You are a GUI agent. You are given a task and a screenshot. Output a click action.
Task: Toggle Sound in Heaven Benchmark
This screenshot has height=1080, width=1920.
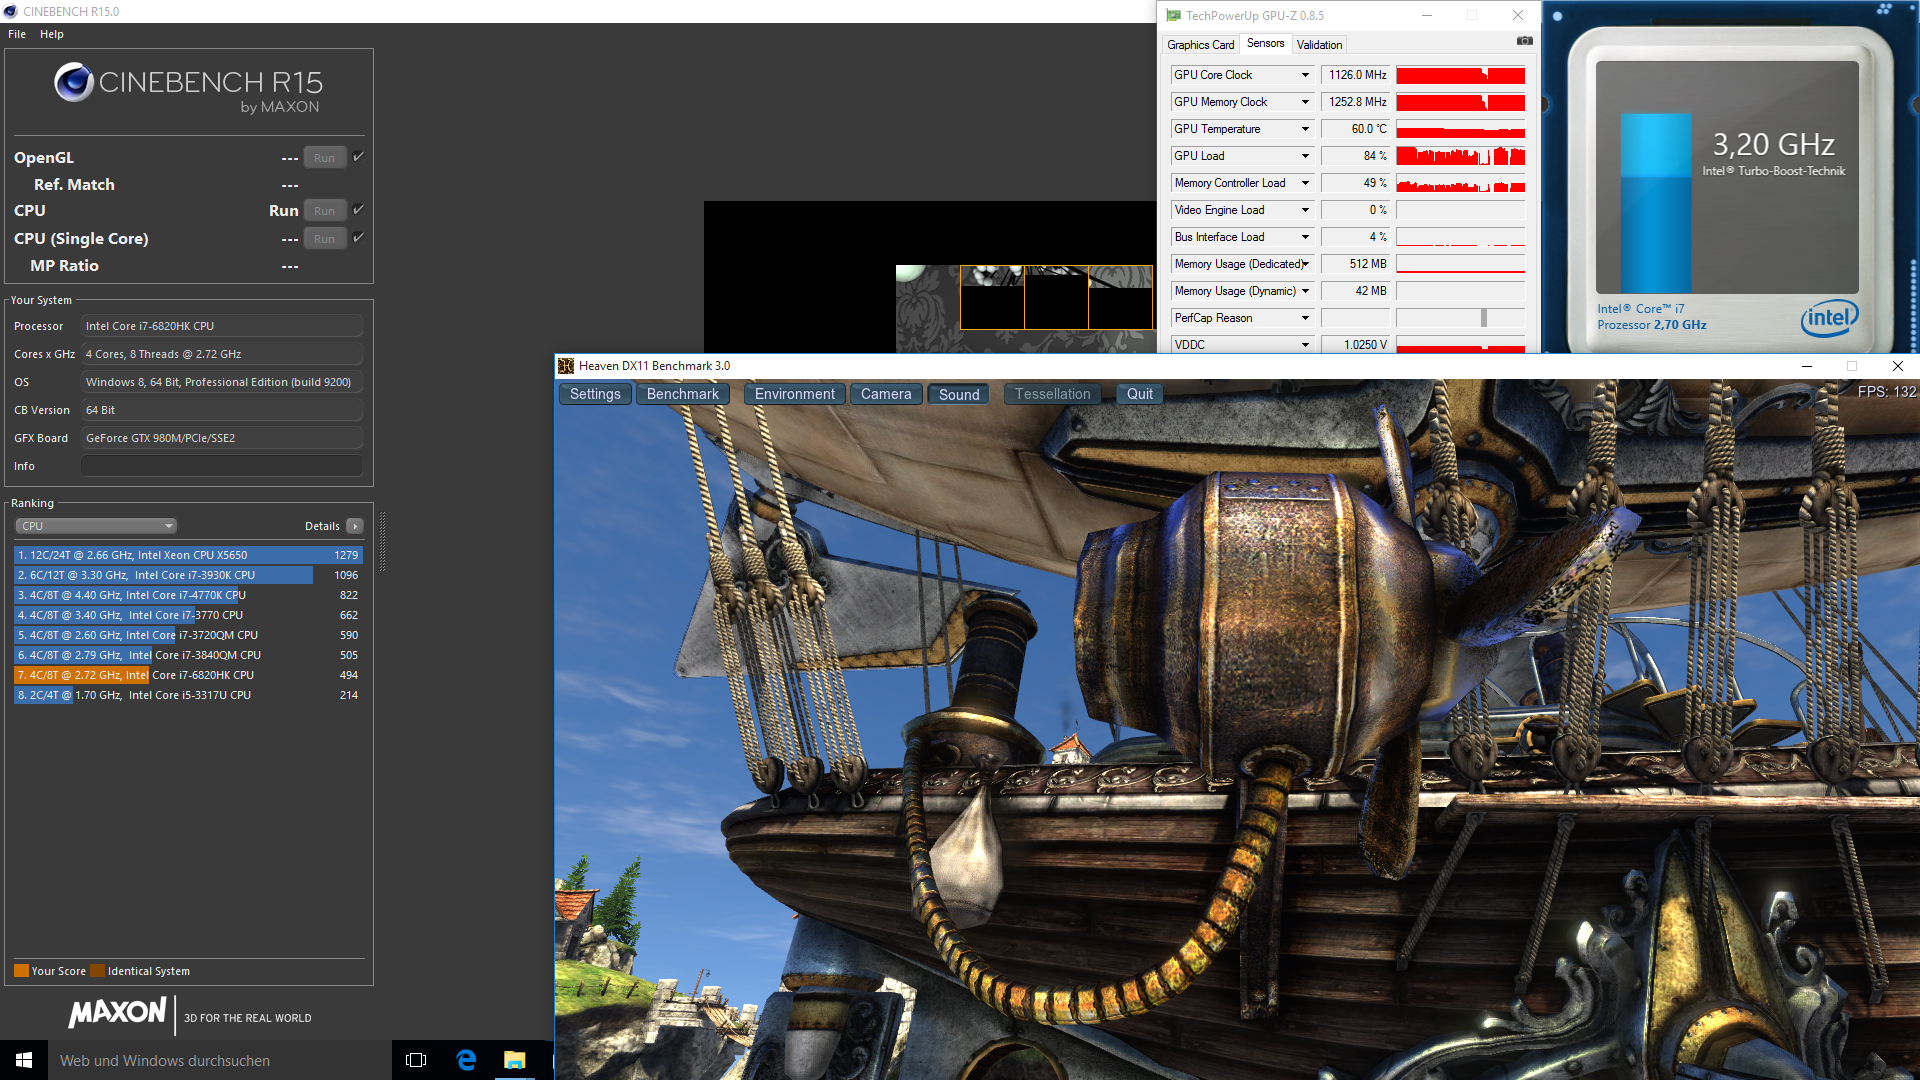pos(959,394)
